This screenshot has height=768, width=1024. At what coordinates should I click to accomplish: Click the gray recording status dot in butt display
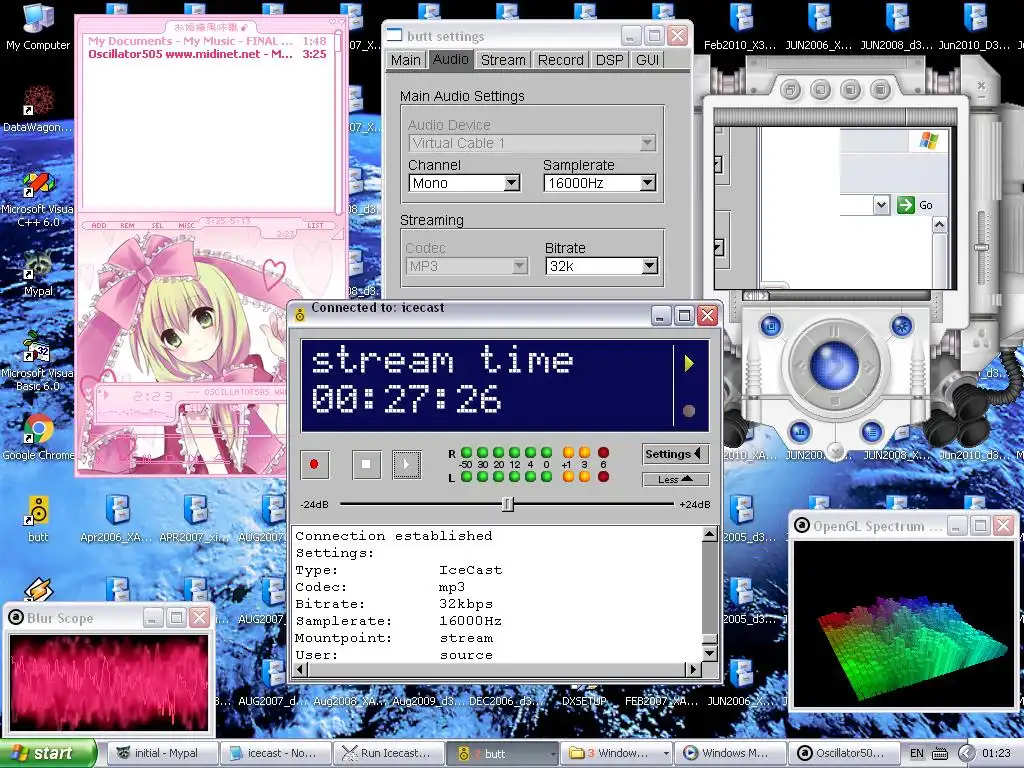point(688,411)
